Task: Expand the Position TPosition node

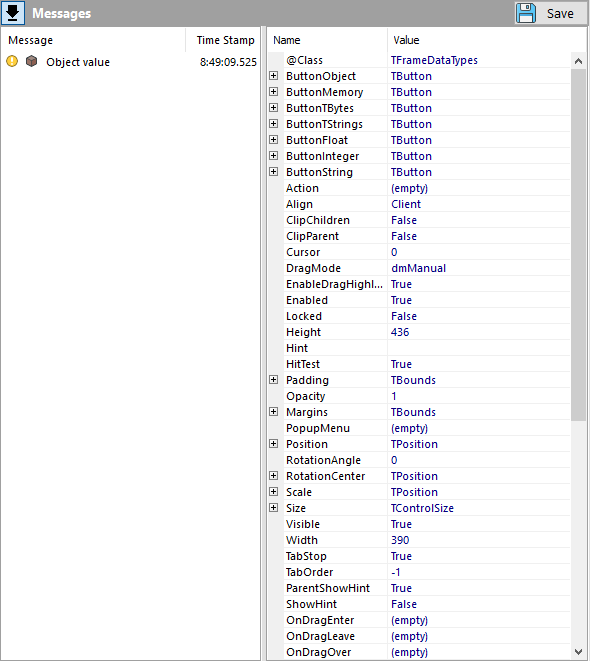Action: pyautogui.click(x=274, y=444)
